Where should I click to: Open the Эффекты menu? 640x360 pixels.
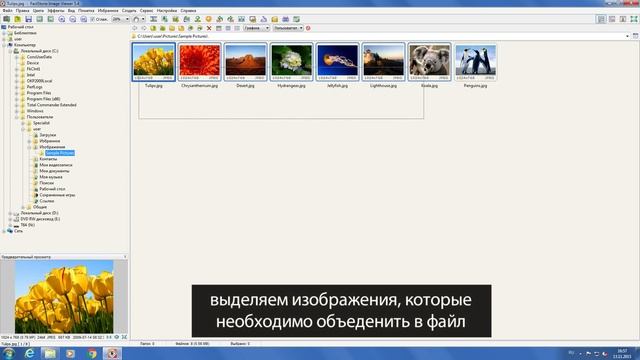(x=56, y=11)
